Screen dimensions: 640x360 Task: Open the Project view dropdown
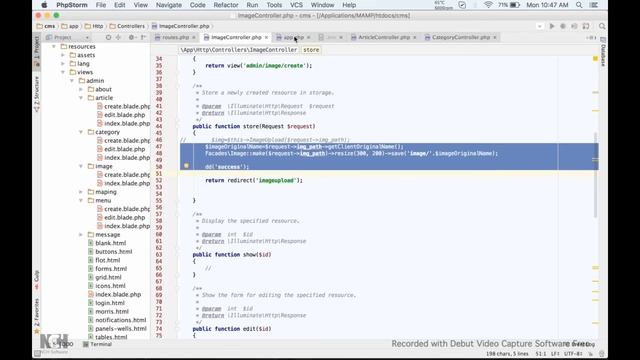(x=67, y=37)
